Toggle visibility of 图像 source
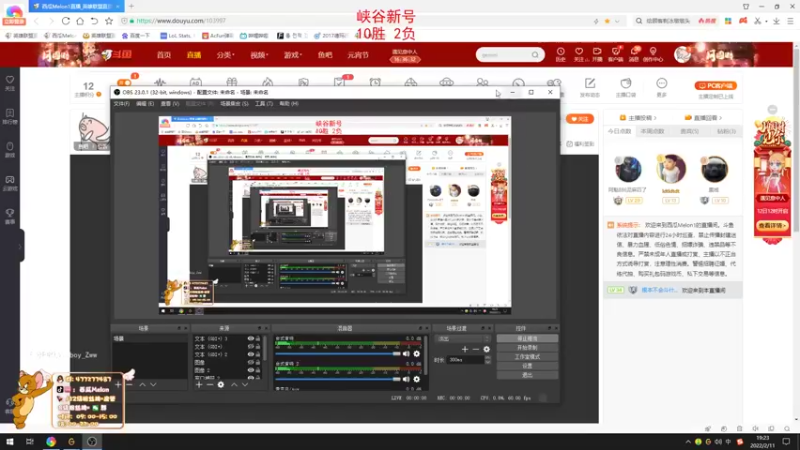 (251, 362)
